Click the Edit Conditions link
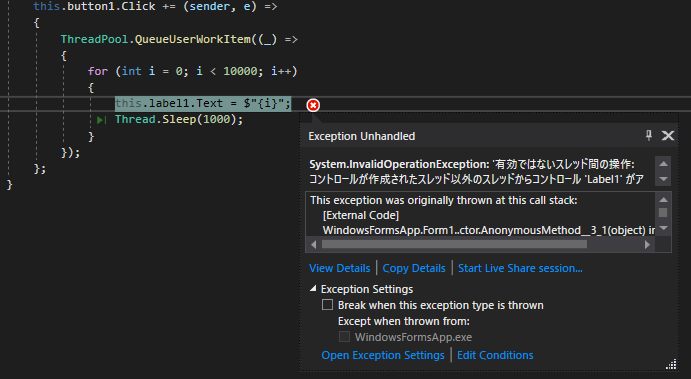691x379 pixels. 495,355
